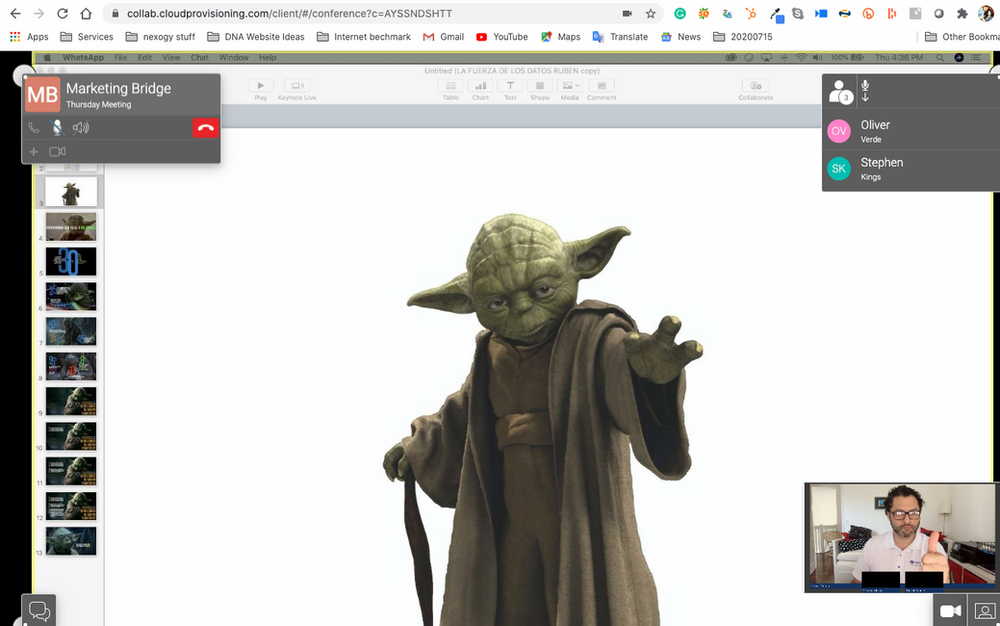Expand the 20200715 bookmarks folder

(x=743, y=37)
